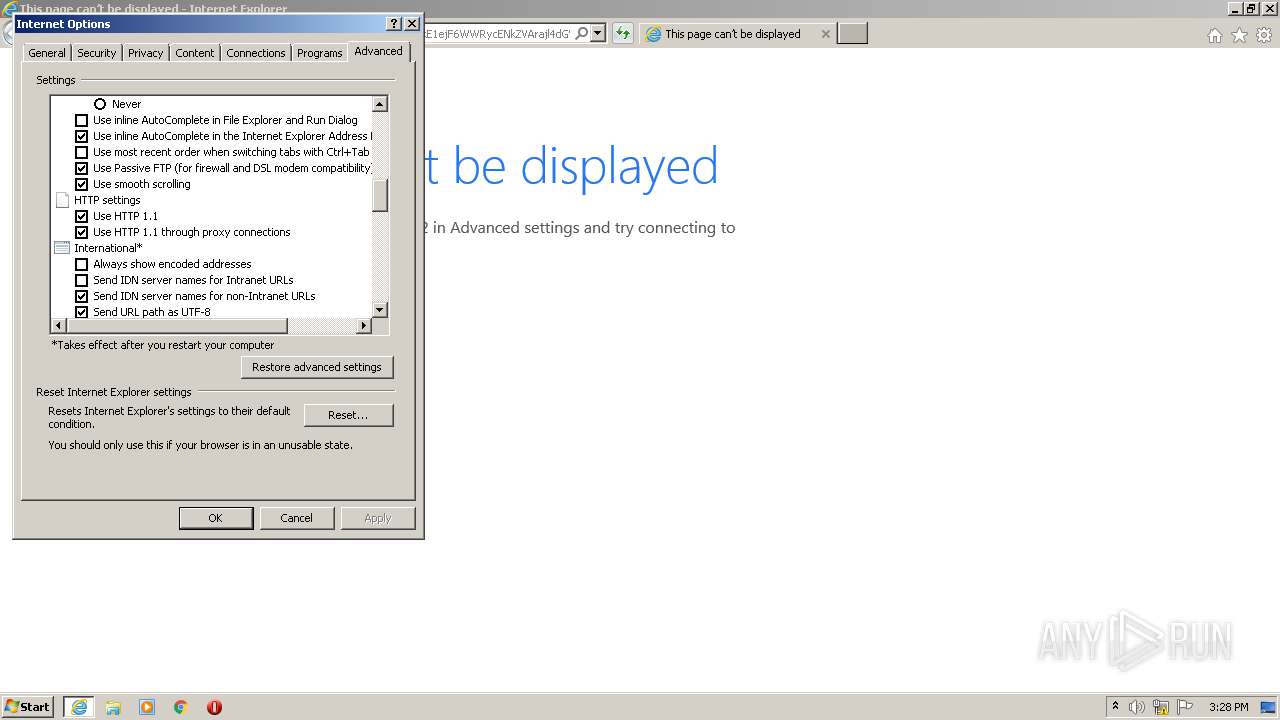Click the red Opera icon in the taskbar

coord(214,707)
